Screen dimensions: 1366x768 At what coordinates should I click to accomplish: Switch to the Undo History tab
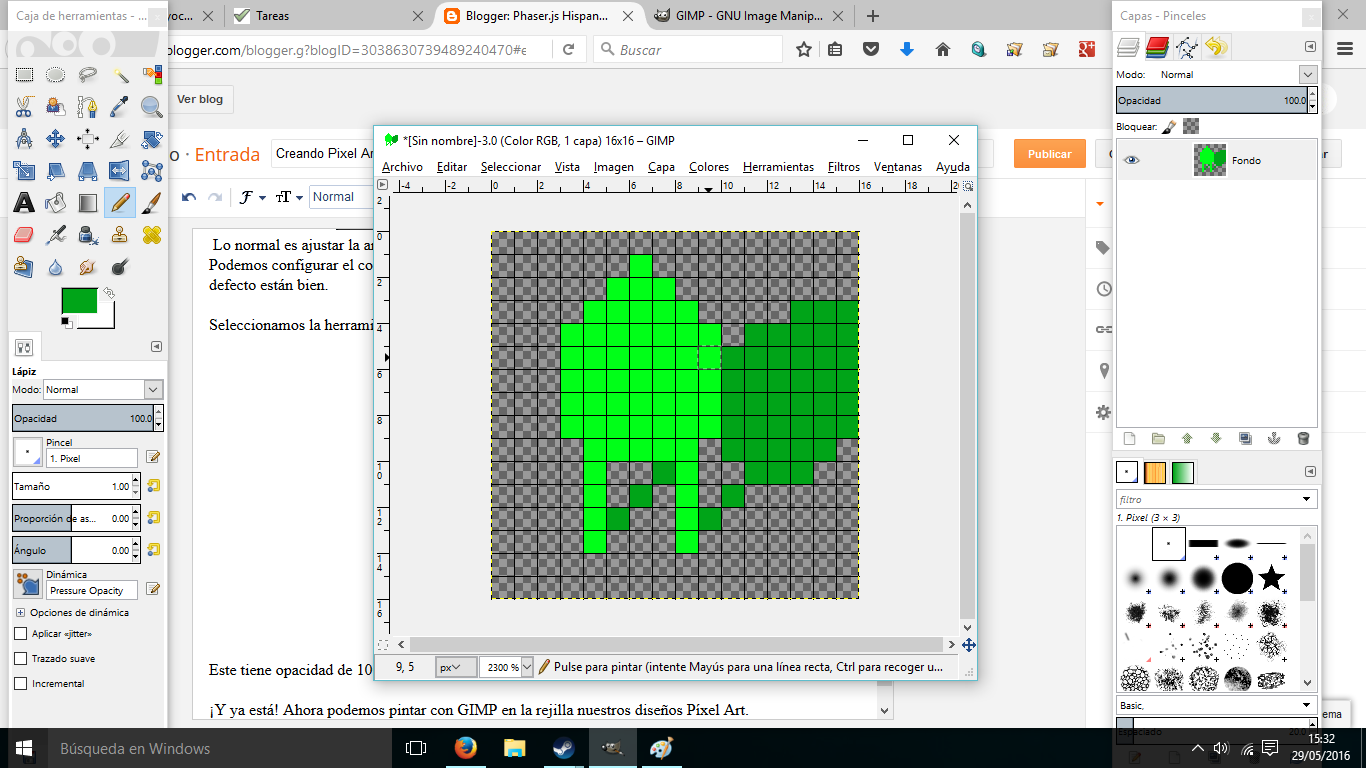click(1216, 47)
